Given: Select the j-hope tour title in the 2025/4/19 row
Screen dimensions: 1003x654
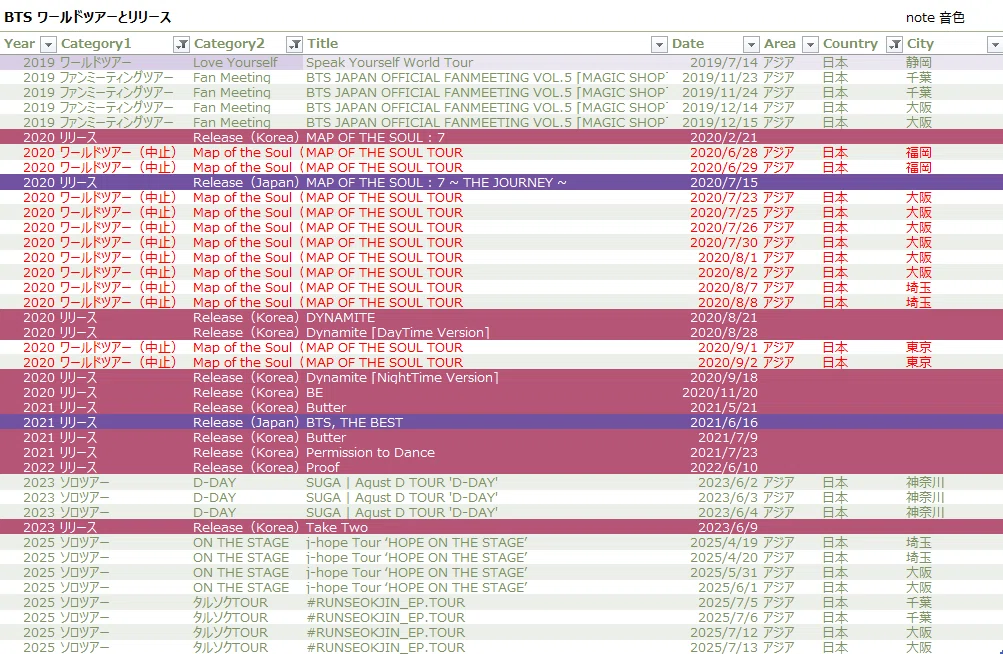Looking at the screenshot, I should pos(416,543).
